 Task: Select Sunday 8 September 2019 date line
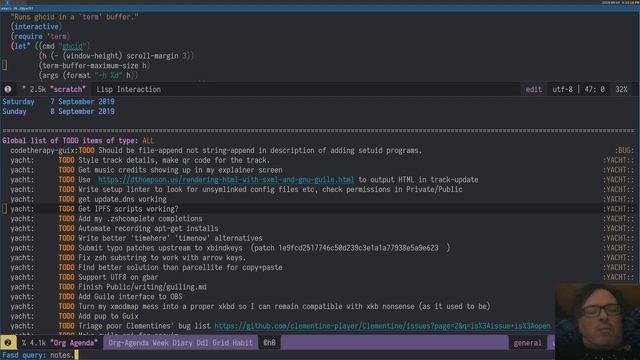(58, 111)
